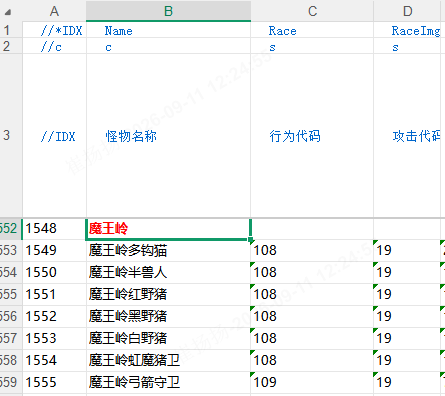Click the 行为代码 cell
445x396 pixels.
(x=312, y=136)
